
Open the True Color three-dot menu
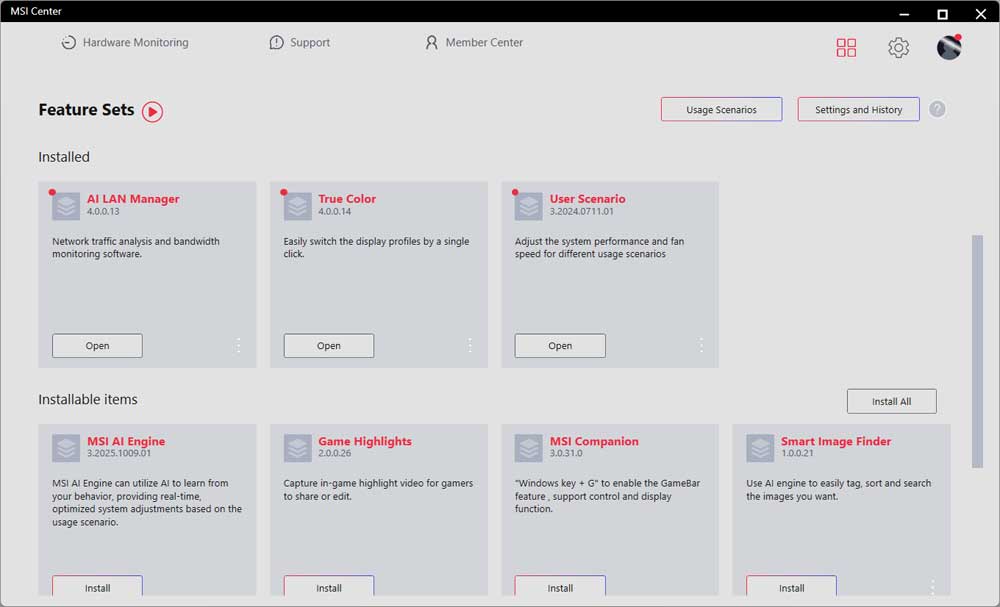pyautogui.click(x=470, y=345)
